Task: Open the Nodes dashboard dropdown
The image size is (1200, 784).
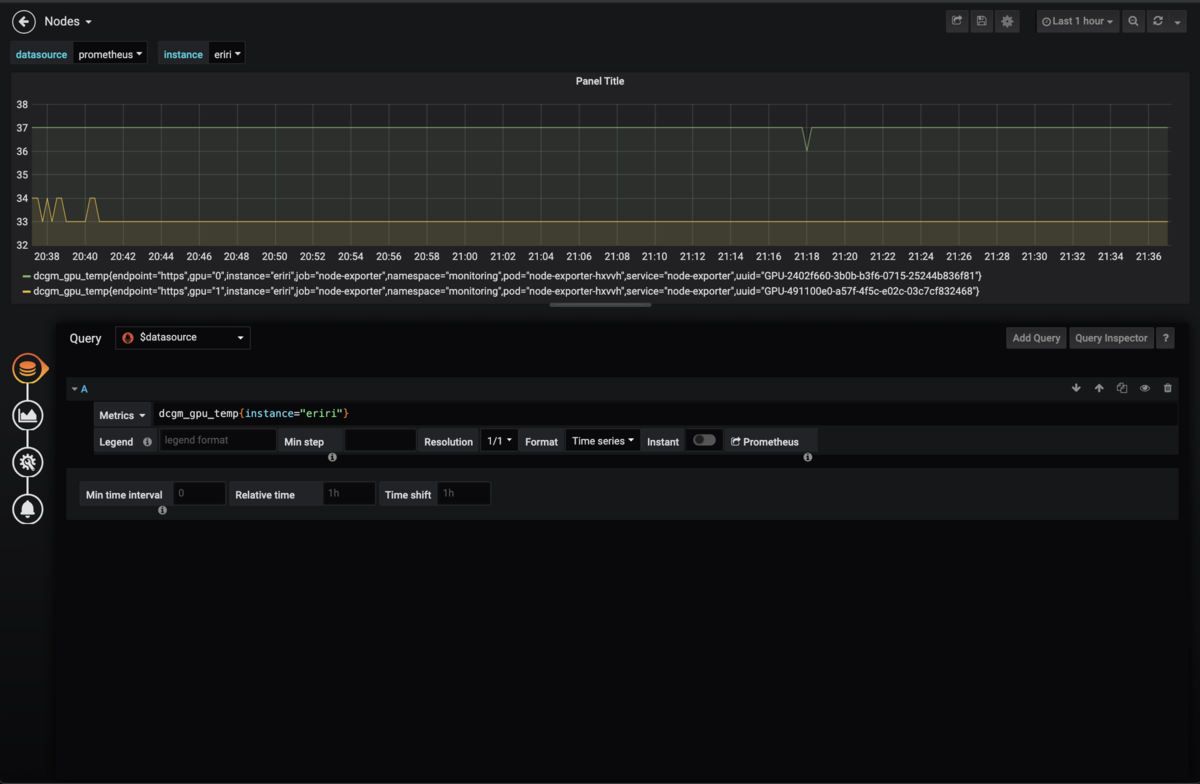Action: tap(68, 21)
